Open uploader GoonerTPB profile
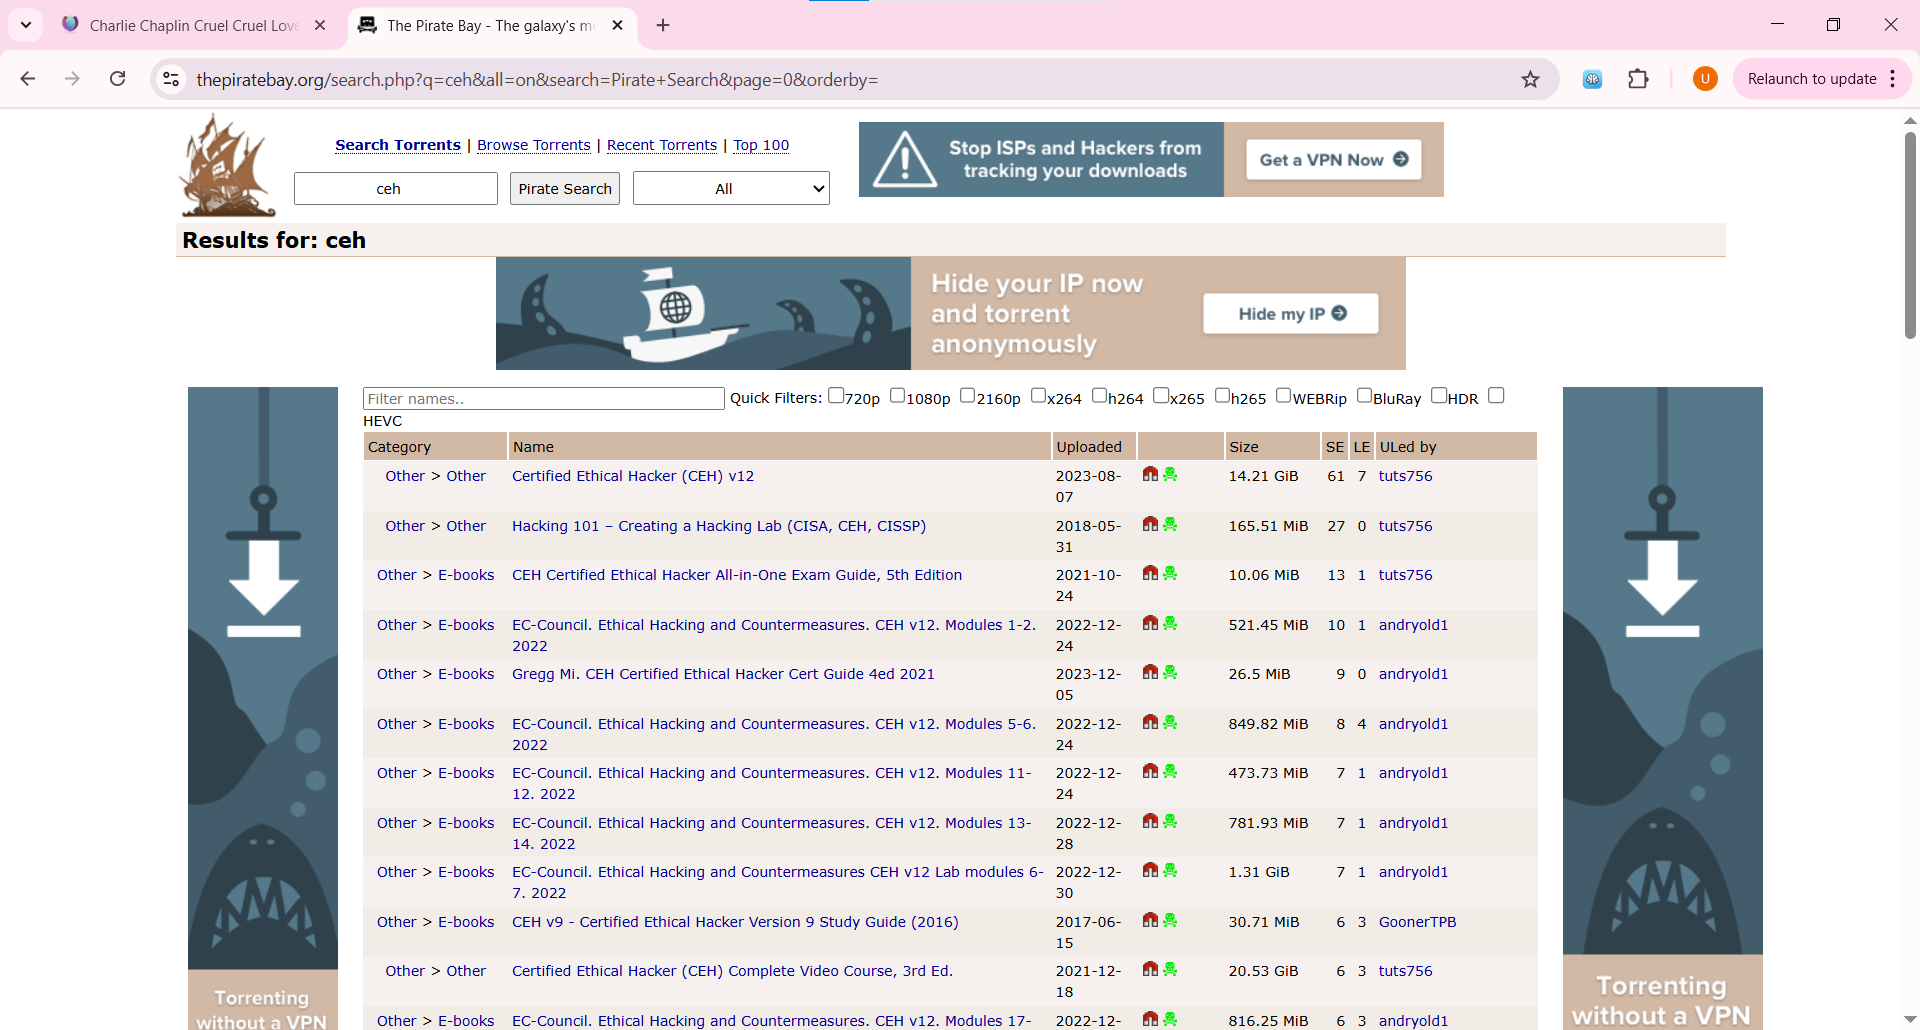Viewport: 1920px width, 1030px height. [x=1417, y=922]
